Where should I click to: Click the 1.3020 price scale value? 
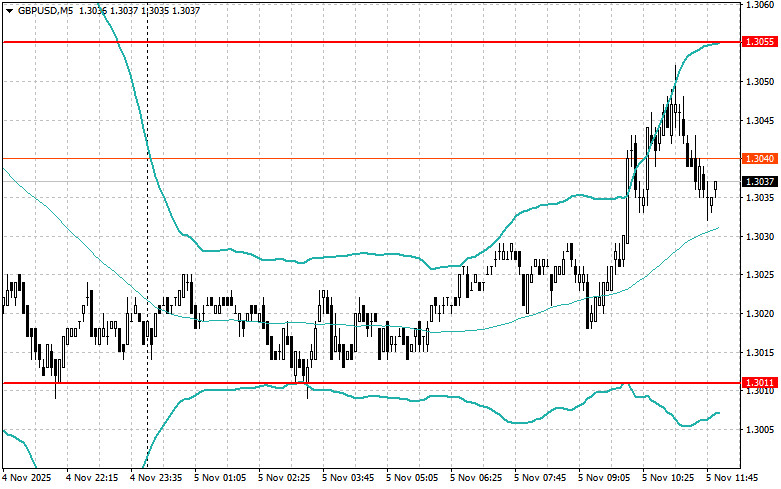tap(760, 314)
